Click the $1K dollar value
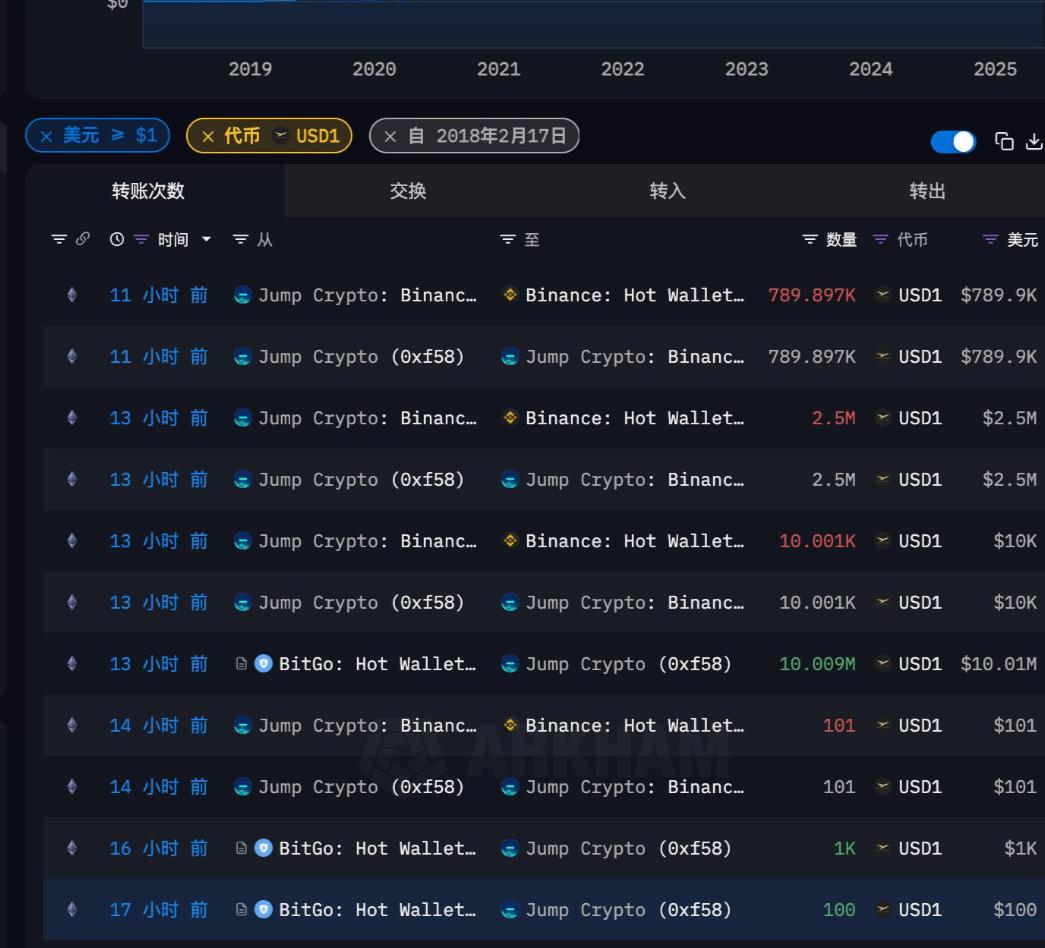Viewport: 1045px width, 948px height. (x=1020, y=848)
